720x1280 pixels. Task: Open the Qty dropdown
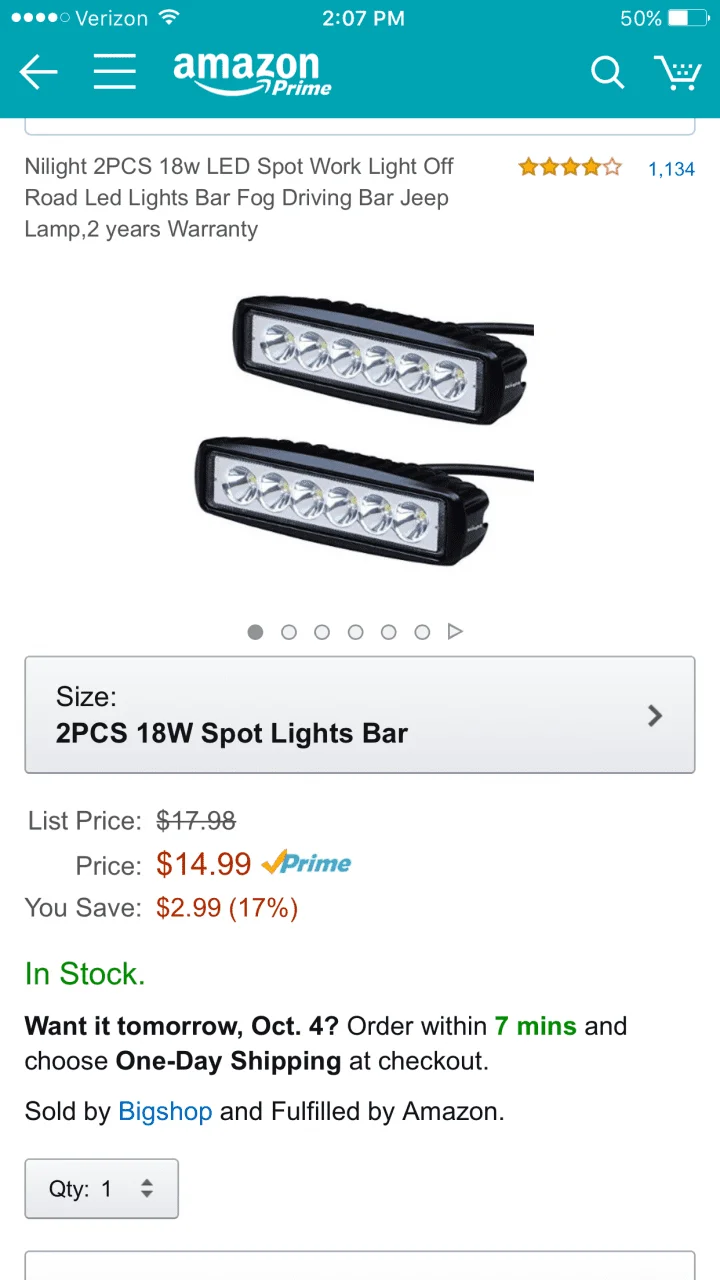tap(101, 1188)
